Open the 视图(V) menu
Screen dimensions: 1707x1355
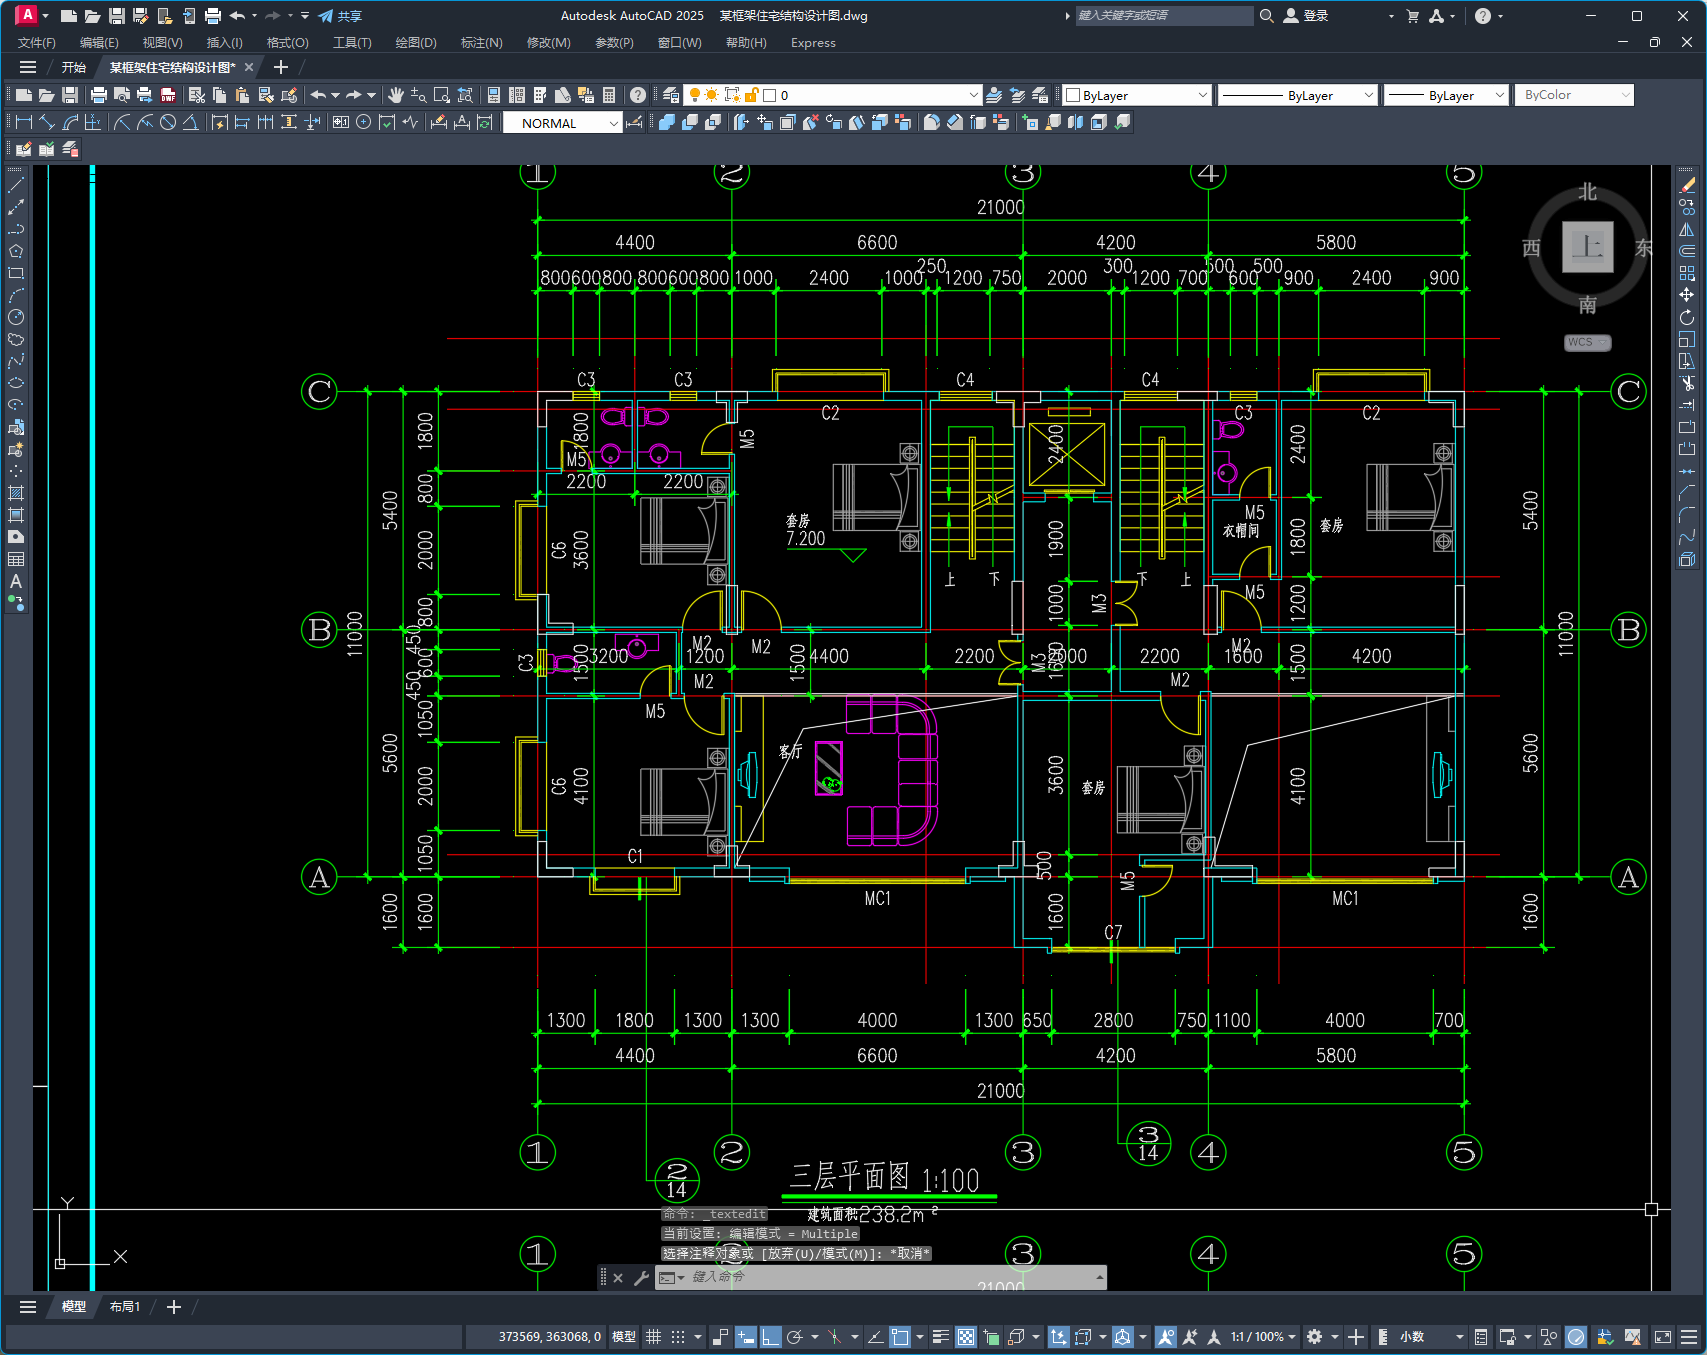pyautogui.click(x=162, y=43)
